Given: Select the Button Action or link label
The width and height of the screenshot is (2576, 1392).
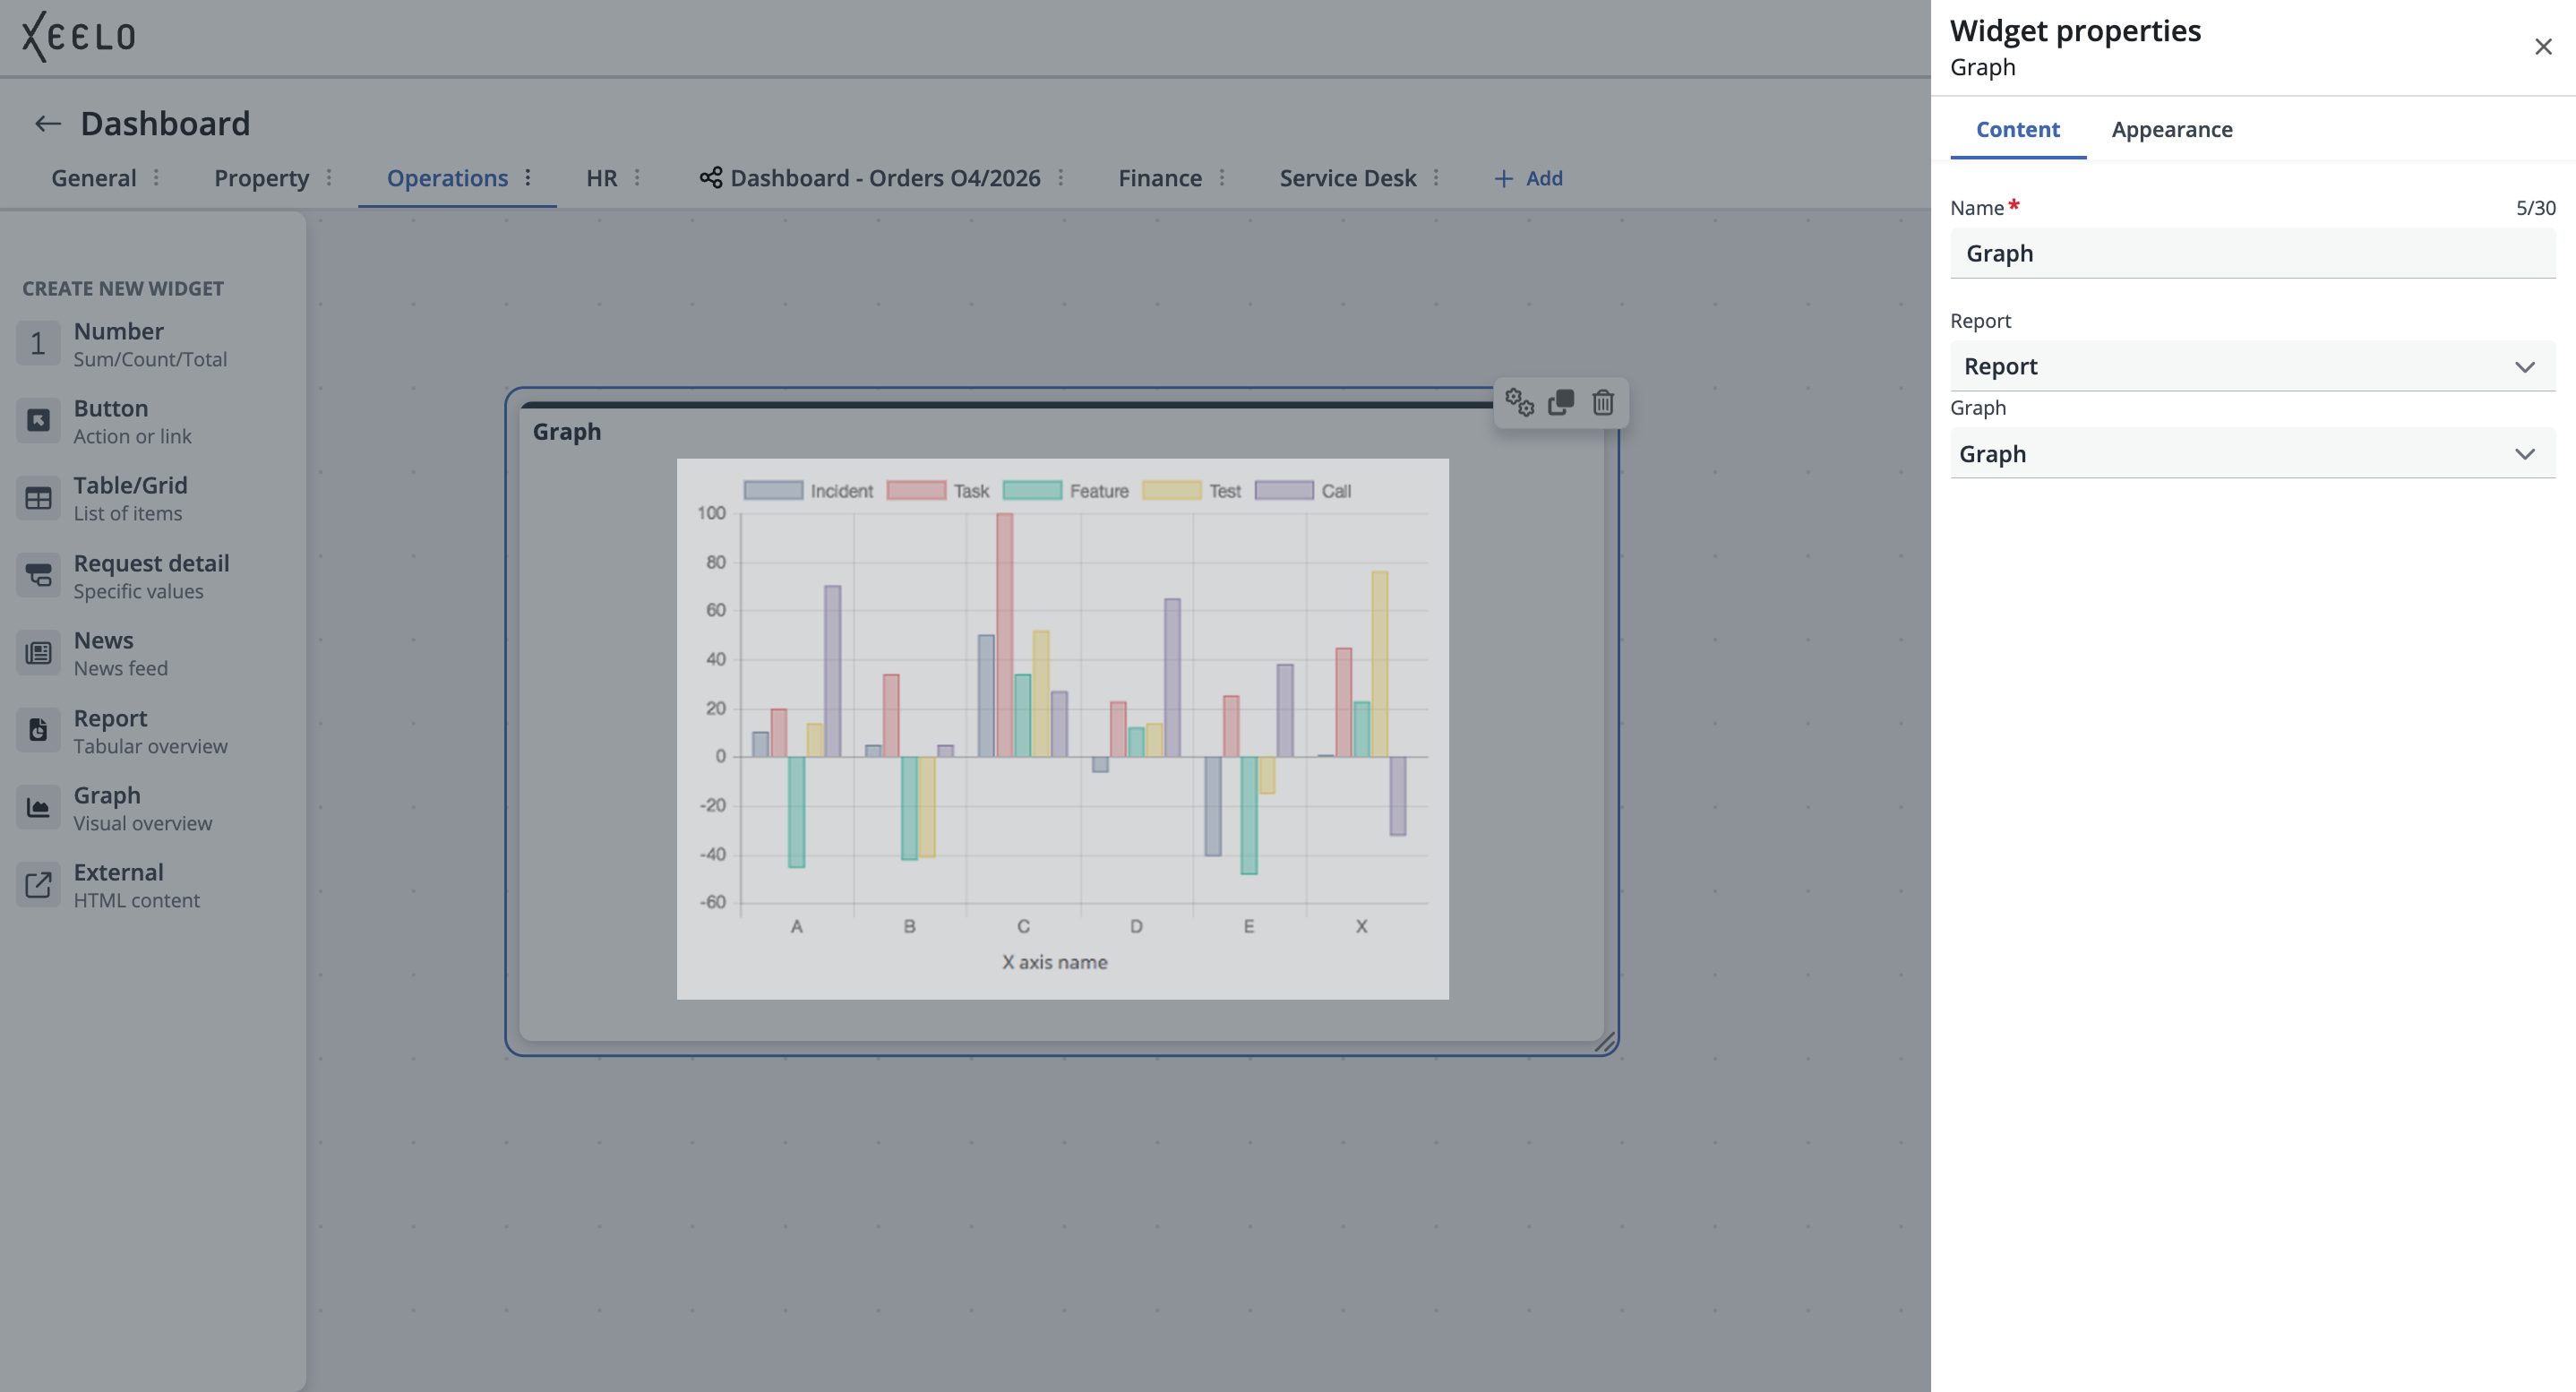Looking at the screenshot, I should pos(132,422).
